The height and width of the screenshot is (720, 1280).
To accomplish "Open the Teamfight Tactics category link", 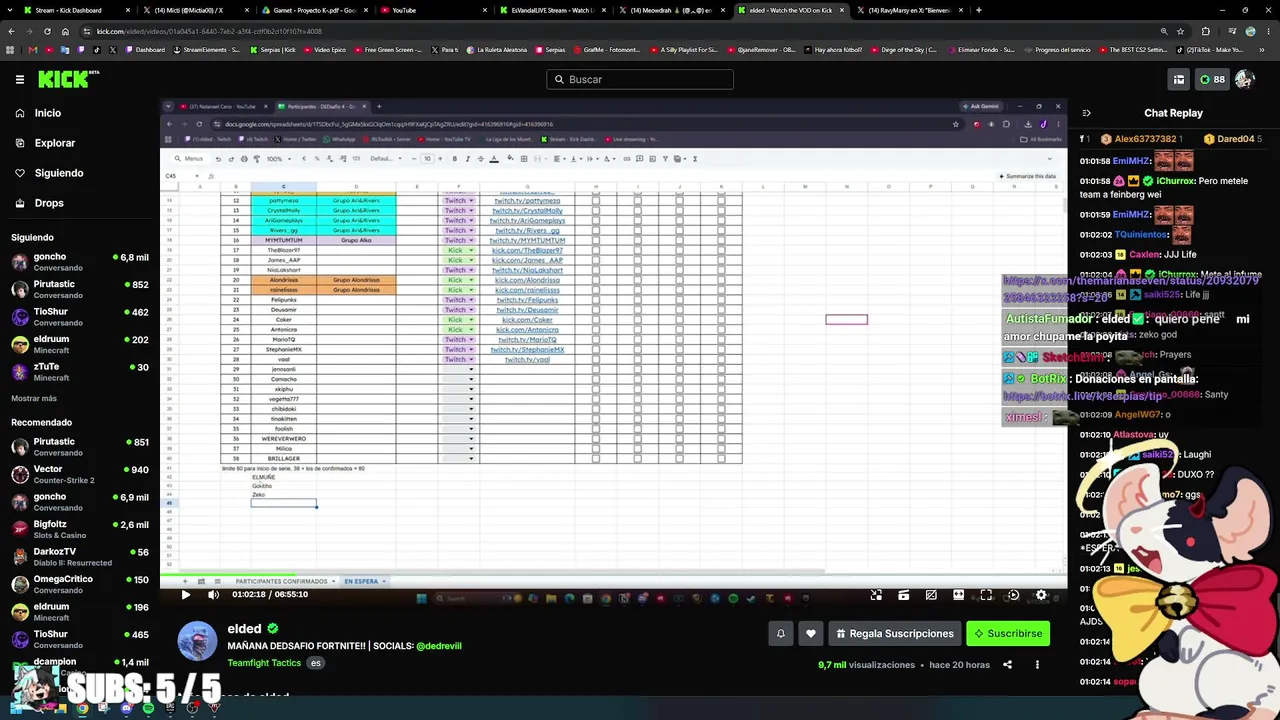I will 264,663.
